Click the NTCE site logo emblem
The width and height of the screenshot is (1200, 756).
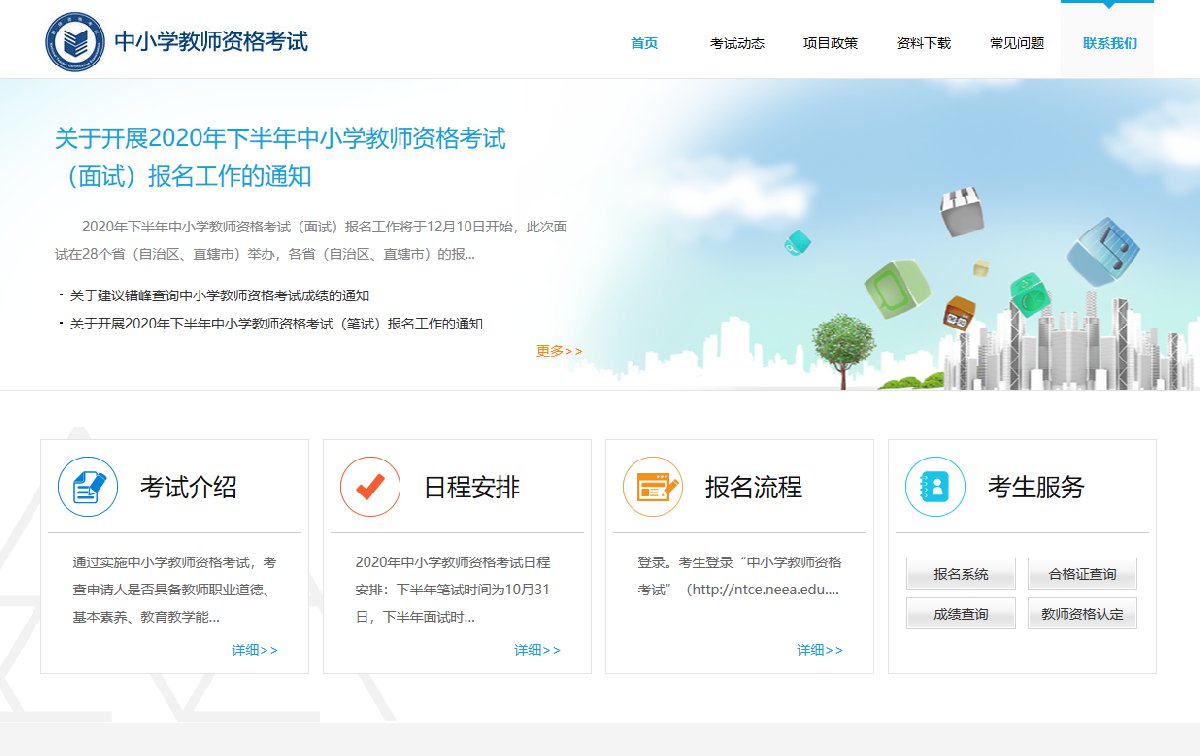(x=74, y=42)
